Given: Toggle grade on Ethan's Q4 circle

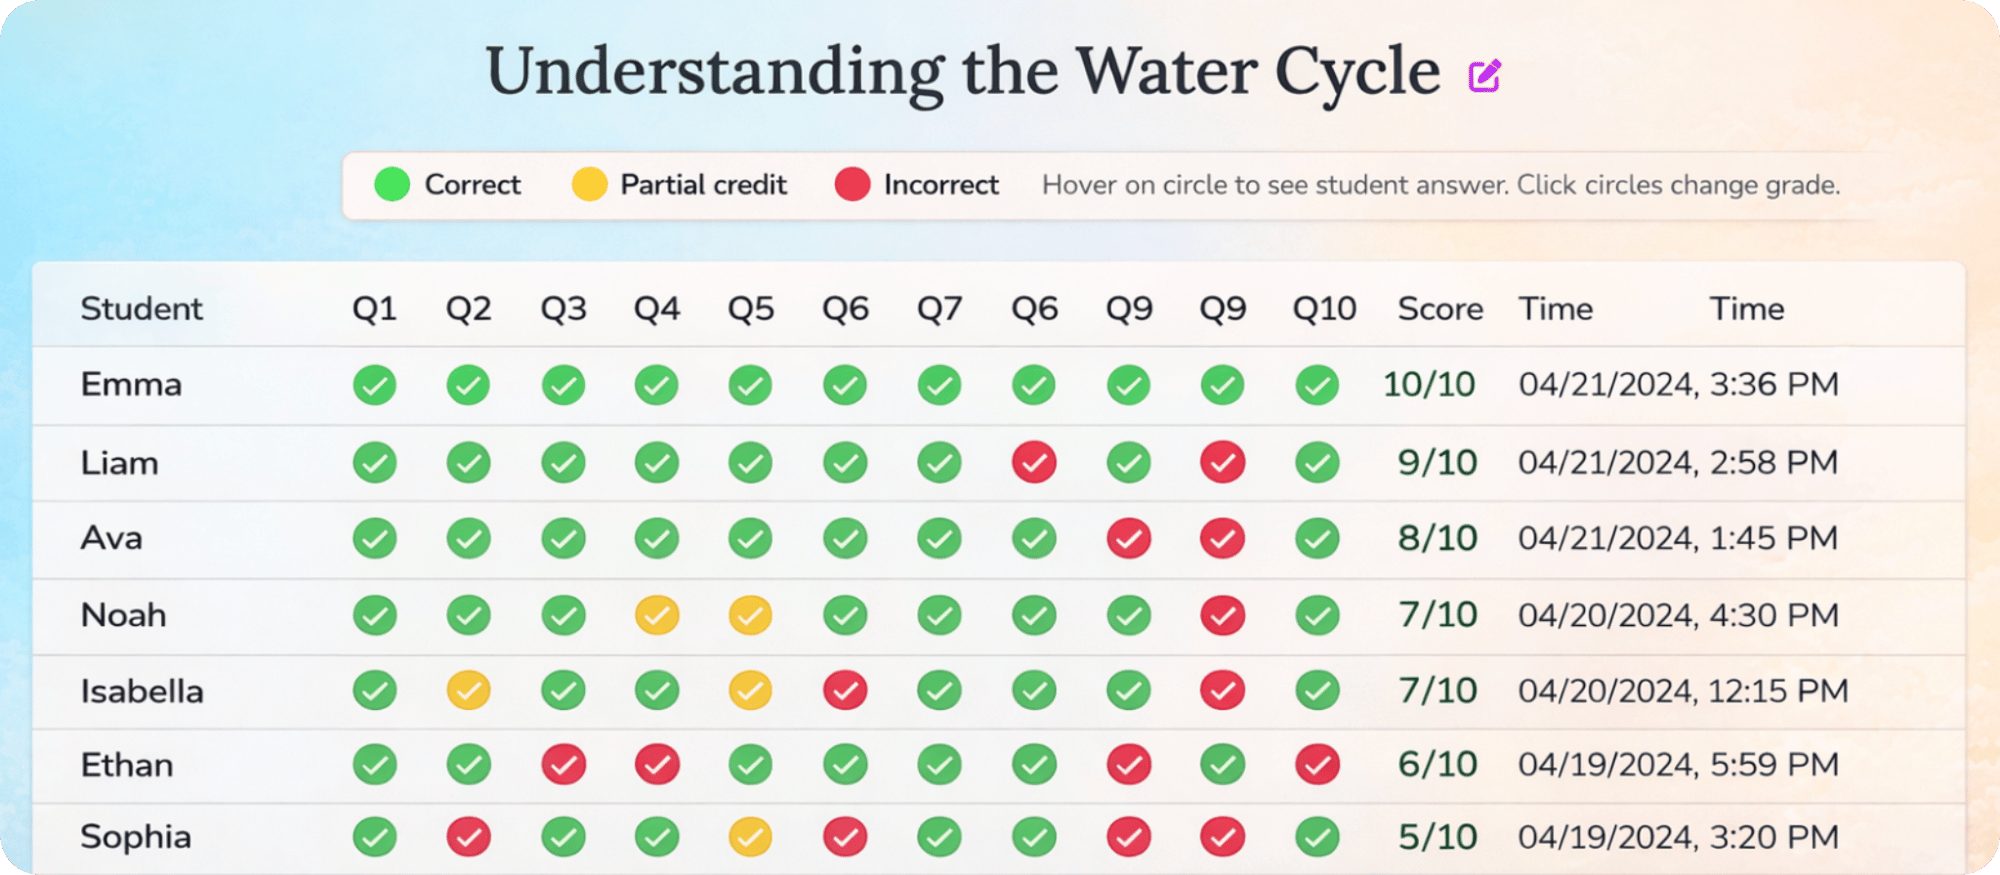Looking at the screenshot, I should click(657, 765).
